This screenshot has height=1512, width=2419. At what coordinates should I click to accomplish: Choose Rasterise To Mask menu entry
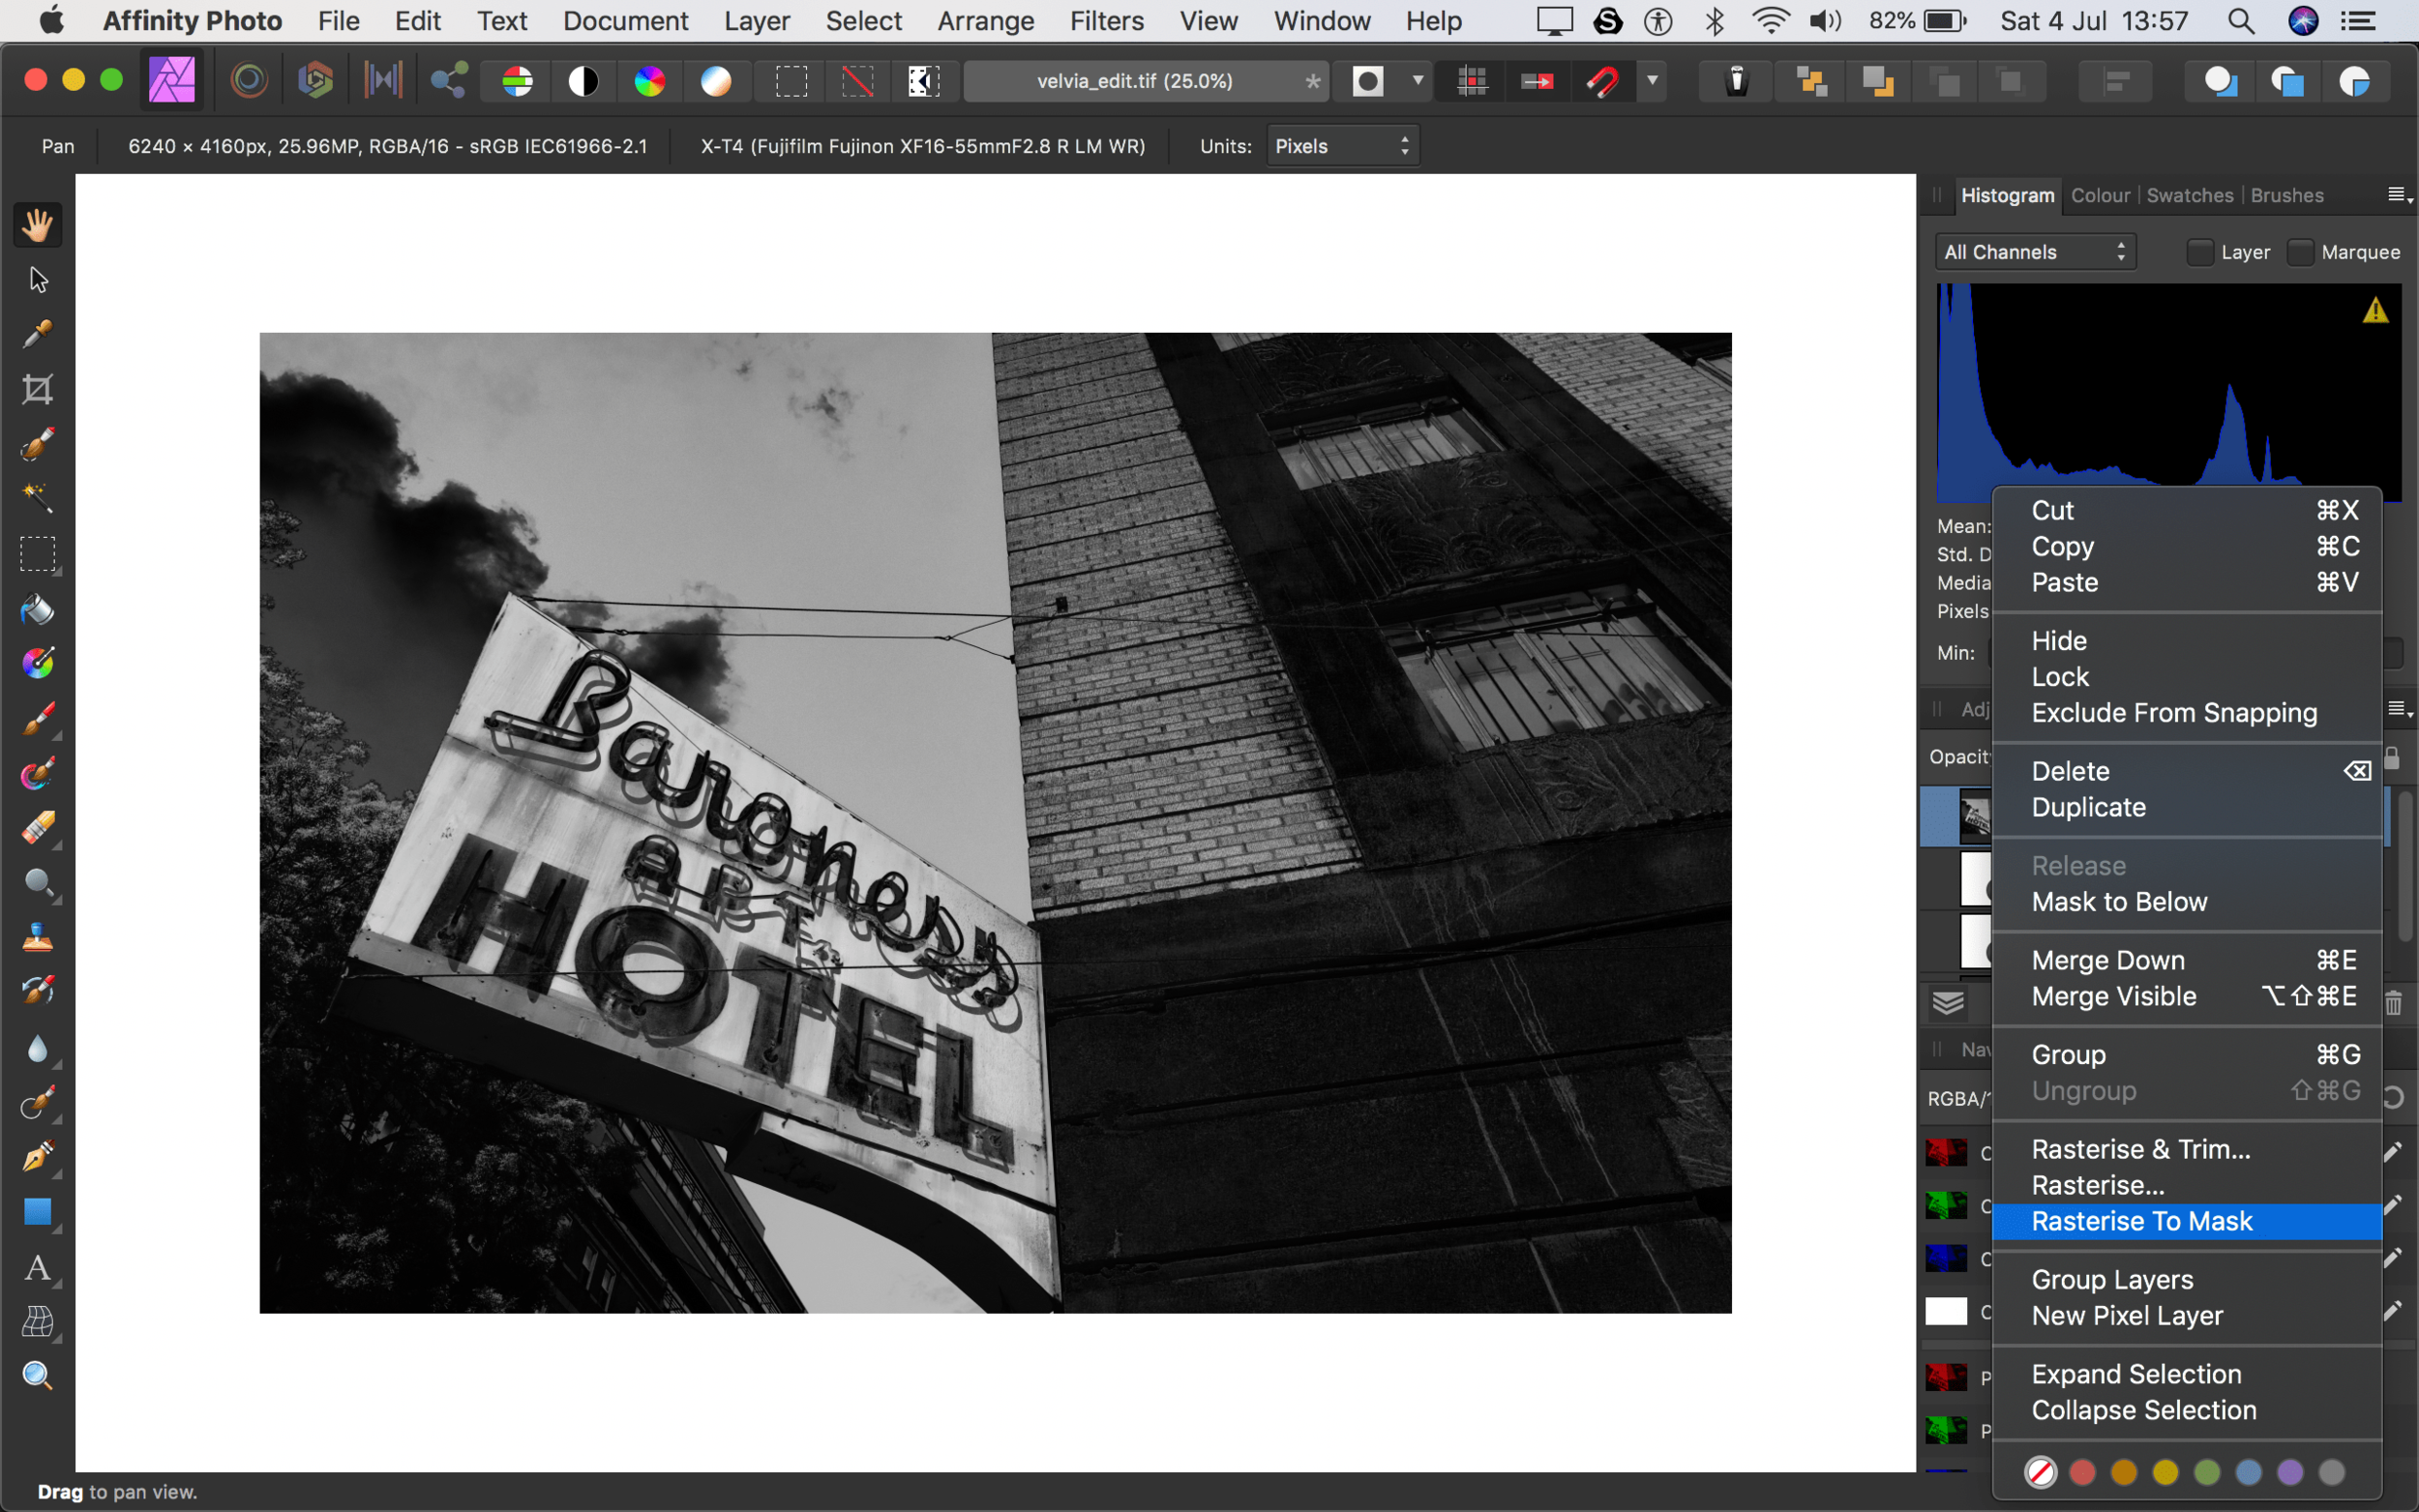tap(2142, 1221)
